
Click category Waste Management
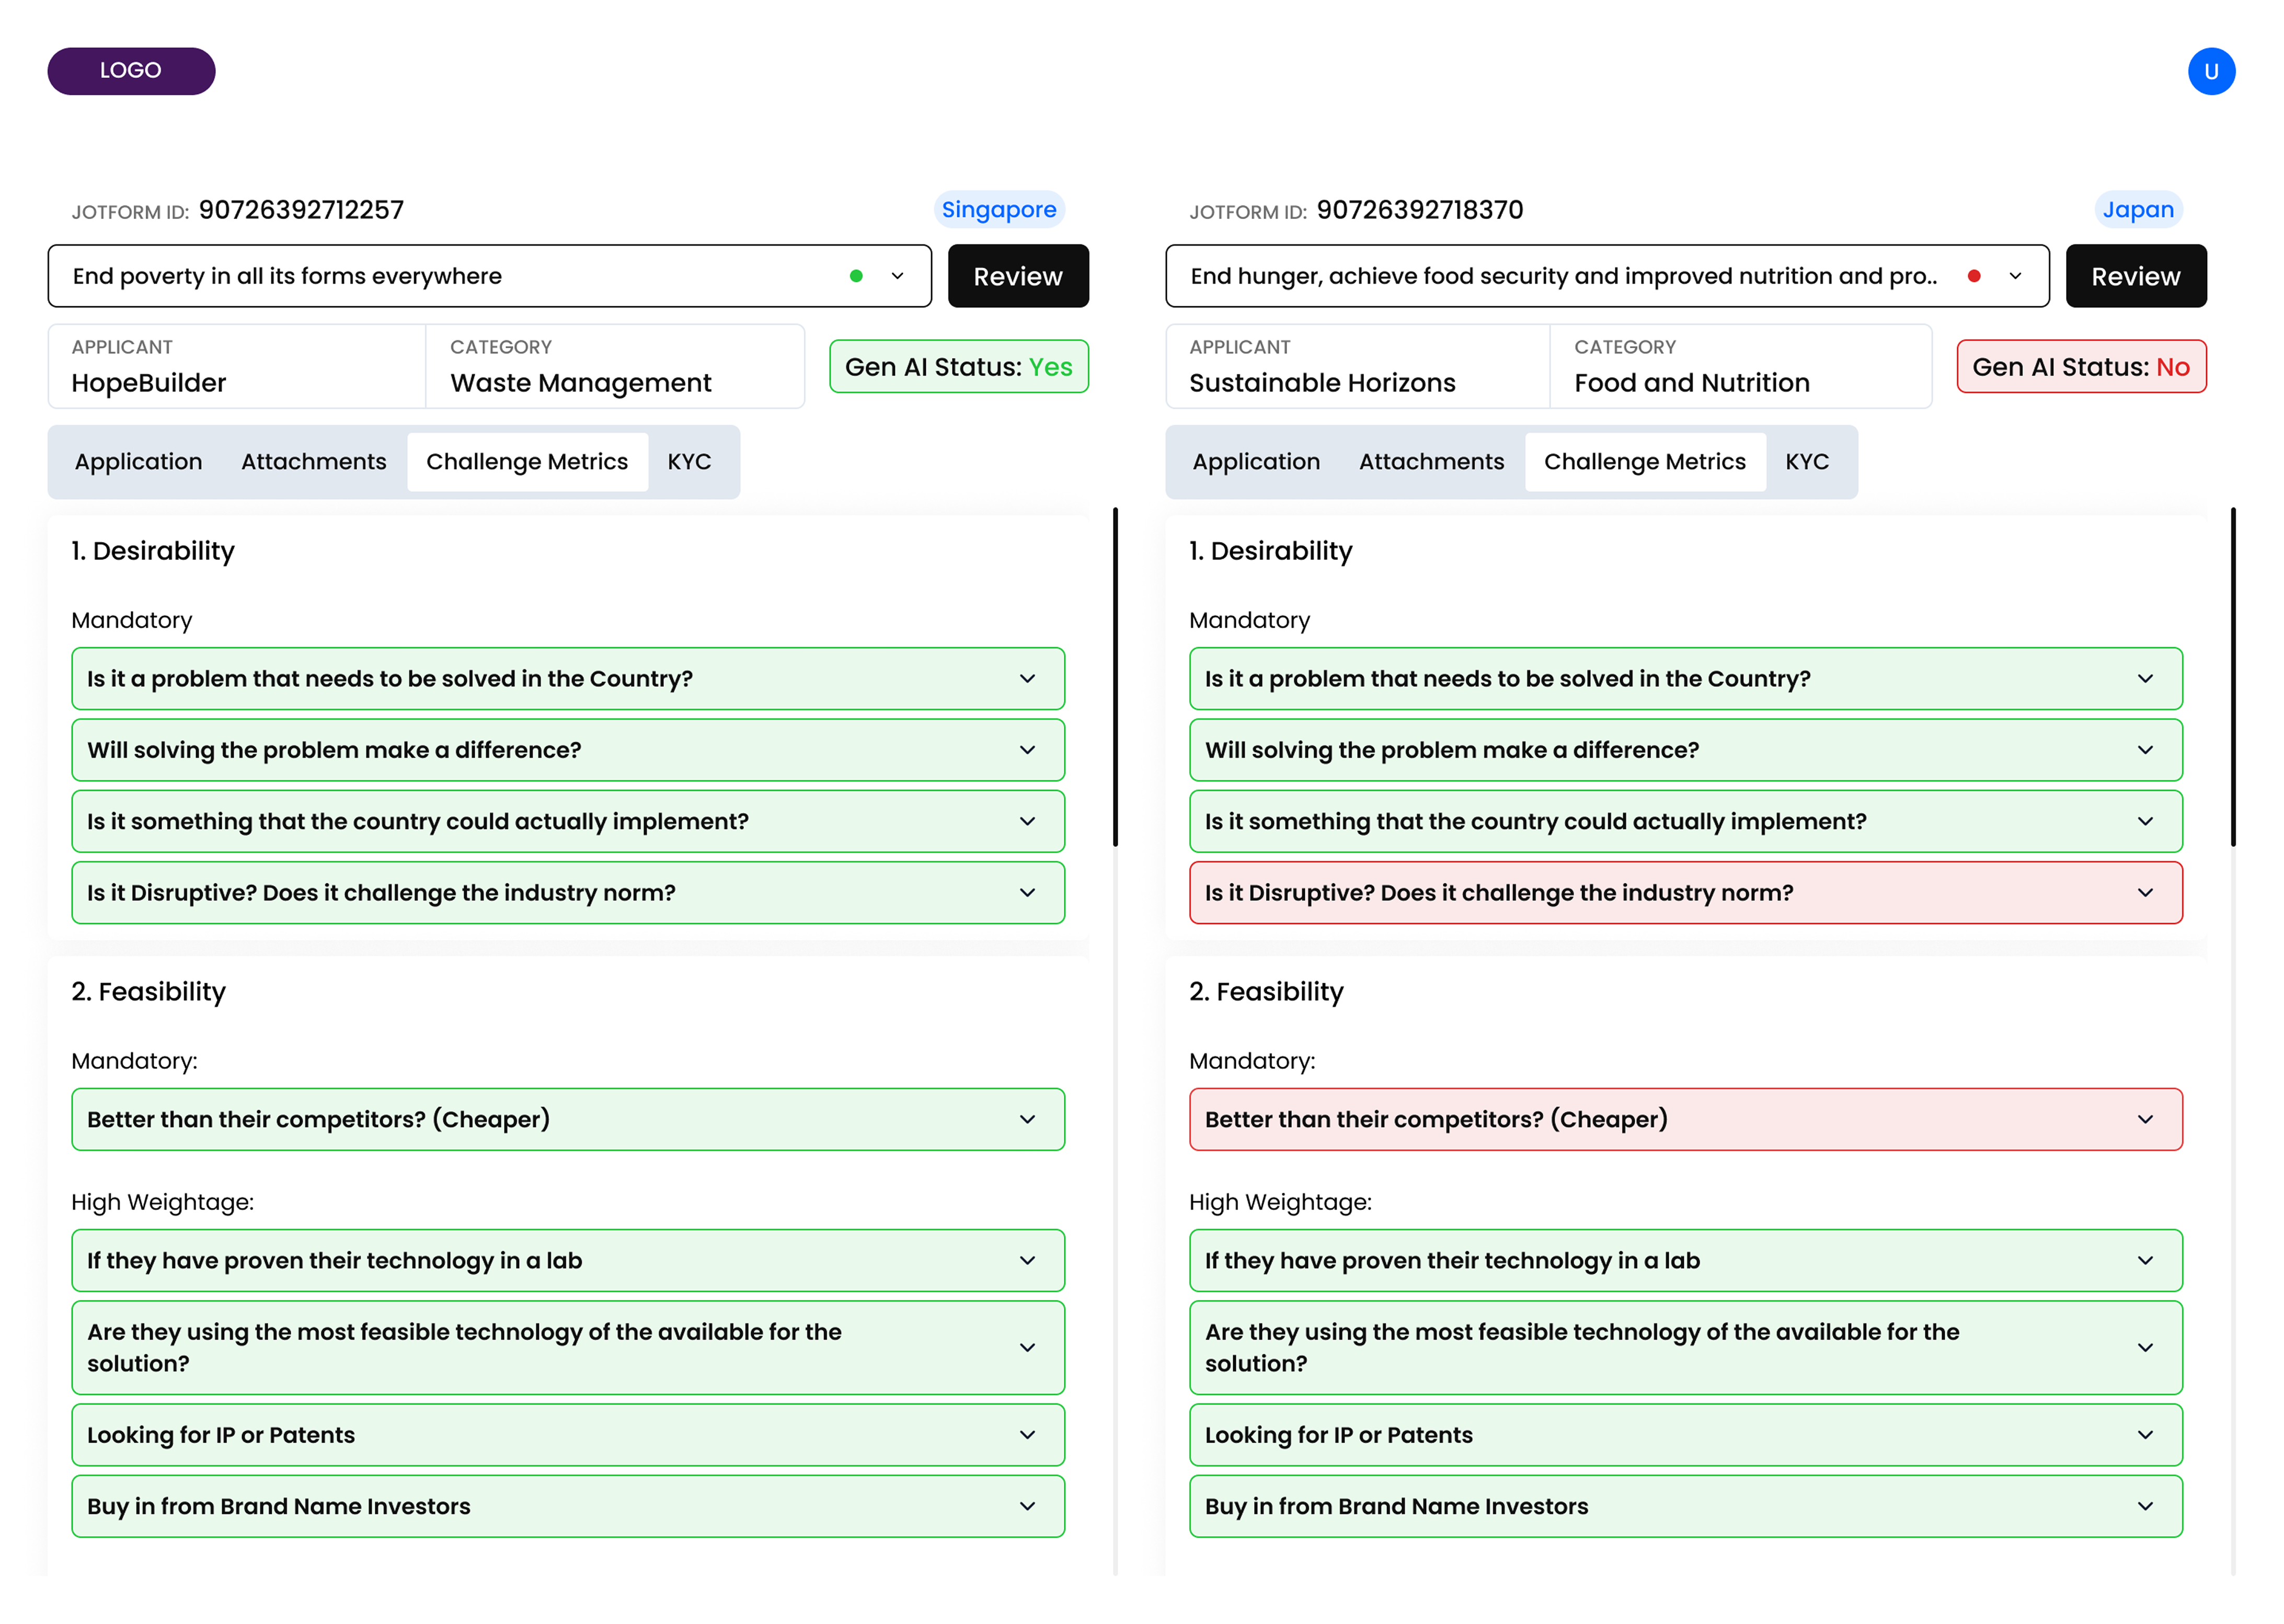click(581, 383)
